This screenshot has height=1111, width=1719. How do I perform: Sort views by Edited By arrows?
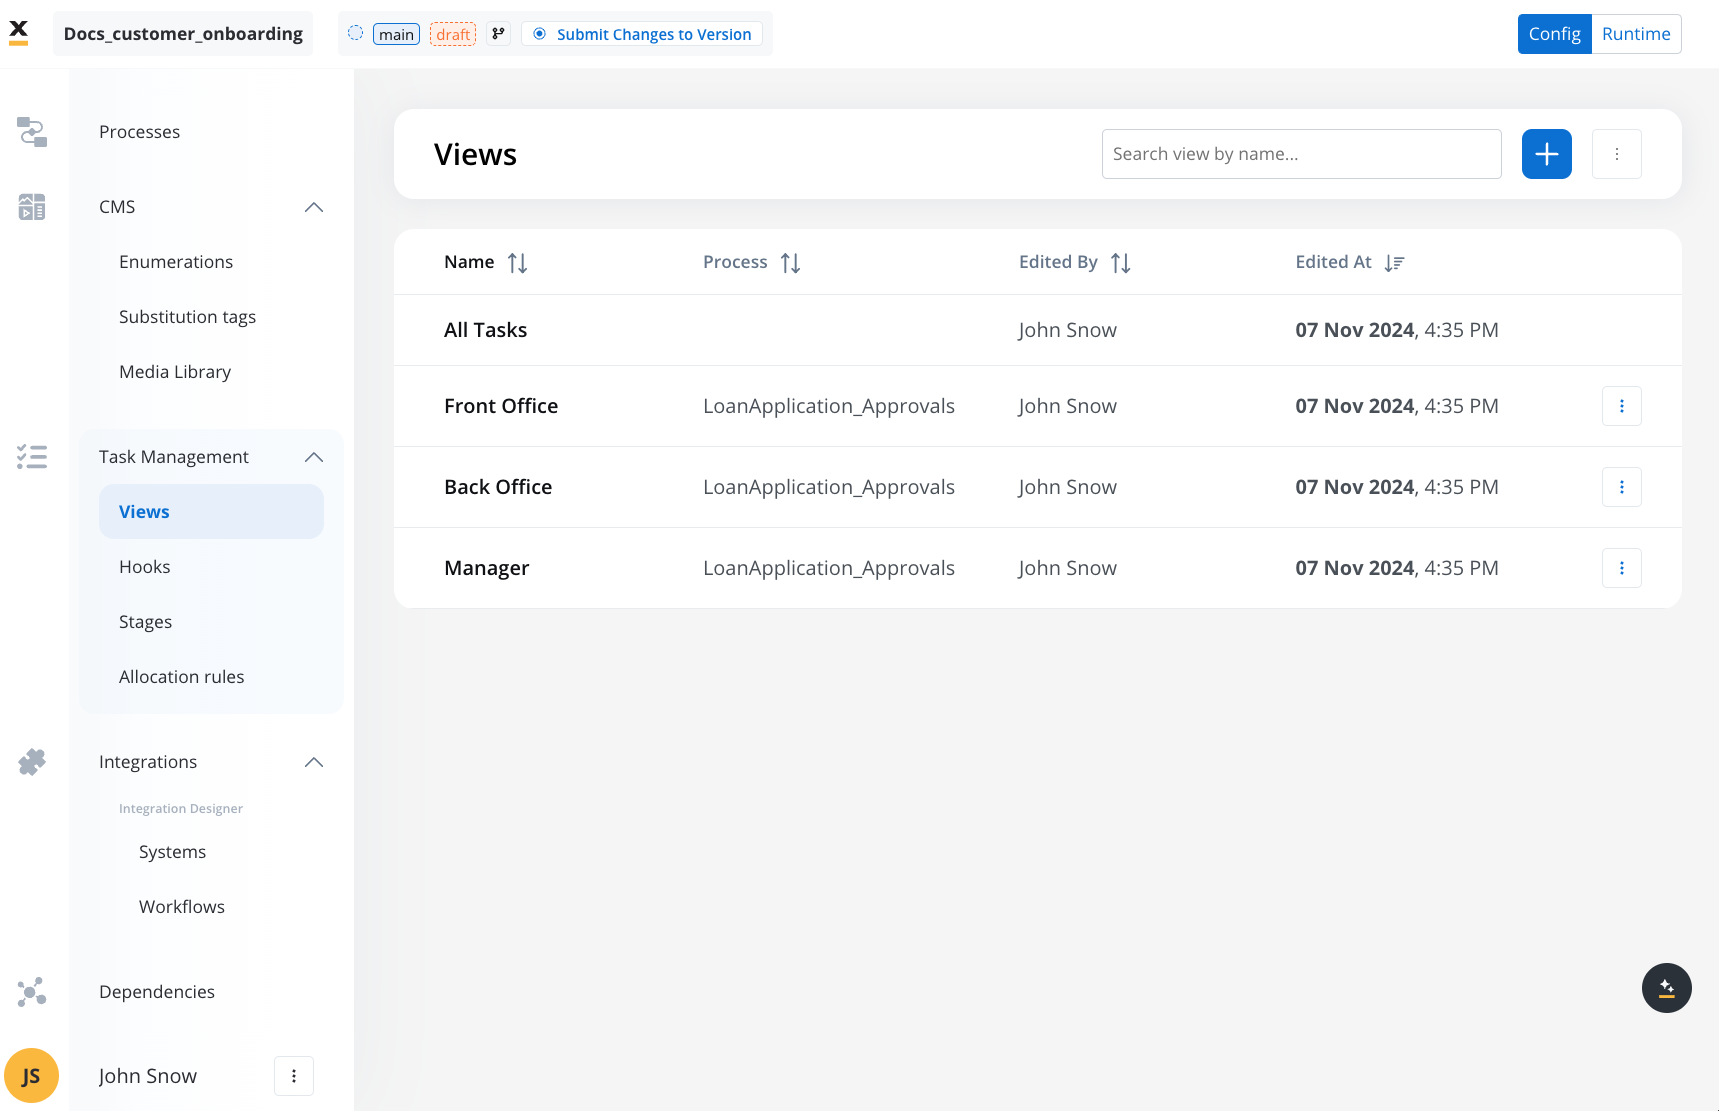pos(1121,263)
